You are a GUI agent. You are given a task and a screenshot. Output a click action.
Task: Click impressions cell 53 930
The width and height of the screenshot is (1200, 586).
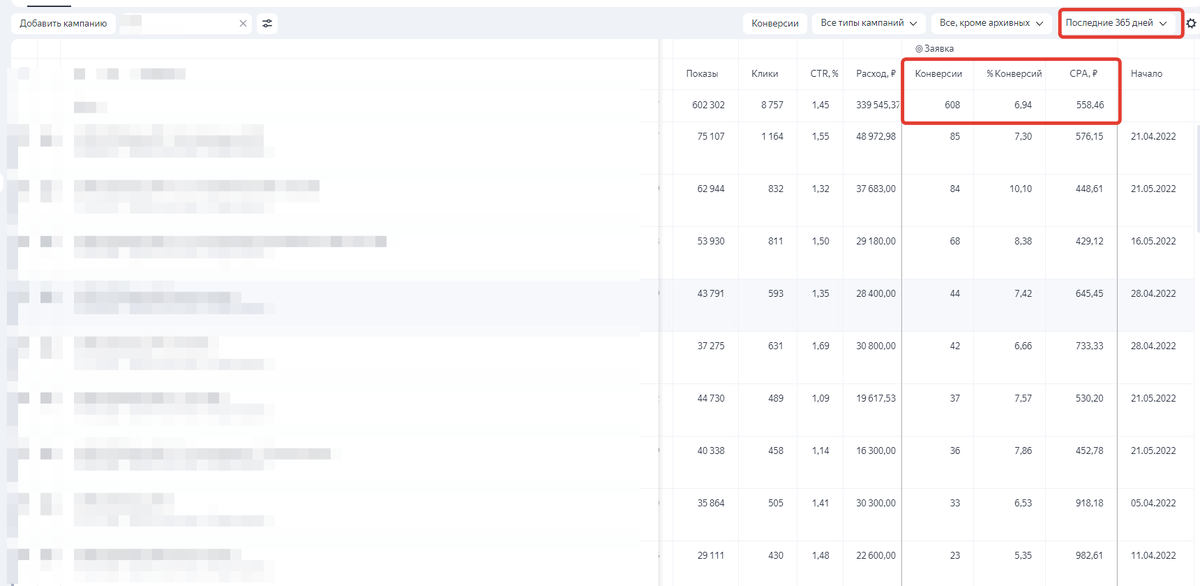point(711,241)
